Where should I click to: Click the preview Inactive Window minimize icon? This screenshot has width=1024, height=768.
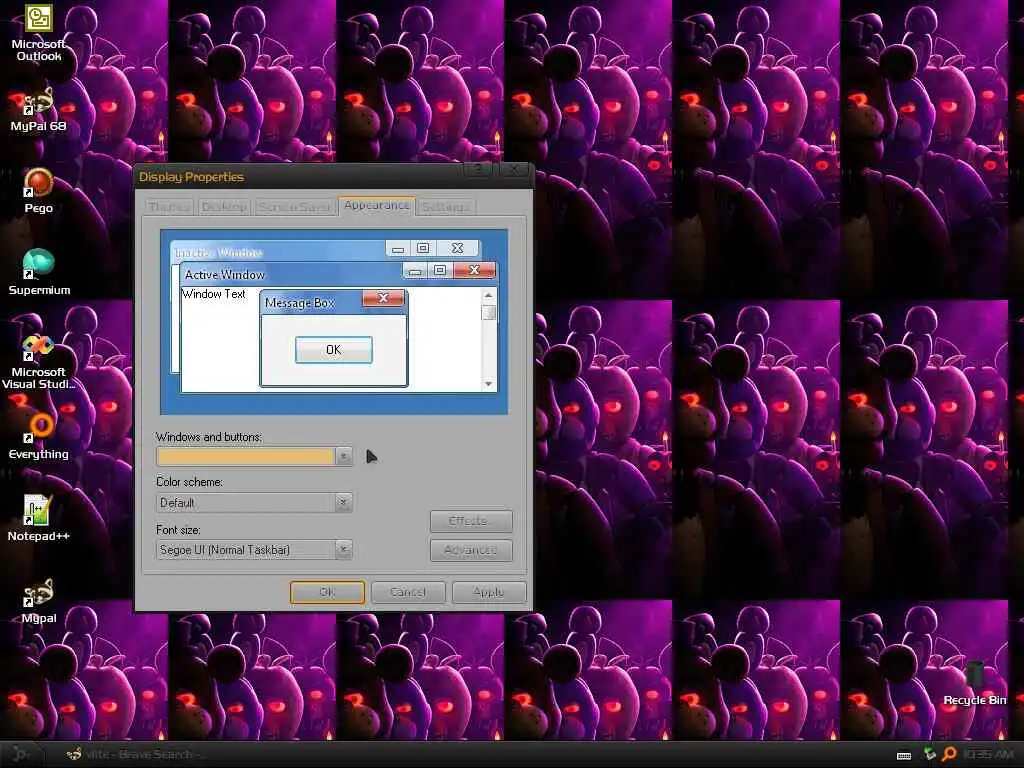pos(398,249)
